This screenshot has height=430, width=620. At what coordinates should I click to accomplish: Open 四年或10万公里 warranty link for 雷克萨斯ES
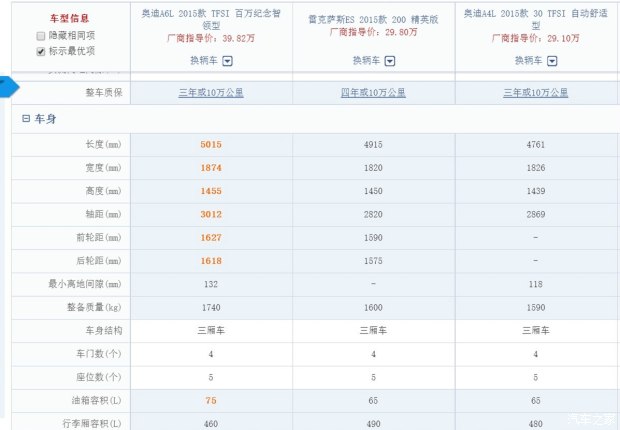pyautogui.click(x=373, y=93)
